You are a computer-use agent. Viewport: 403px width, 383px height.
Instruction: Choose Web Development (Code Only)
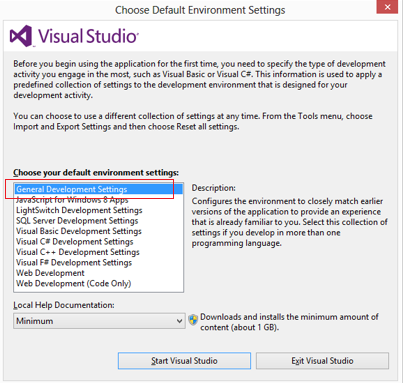99,284
